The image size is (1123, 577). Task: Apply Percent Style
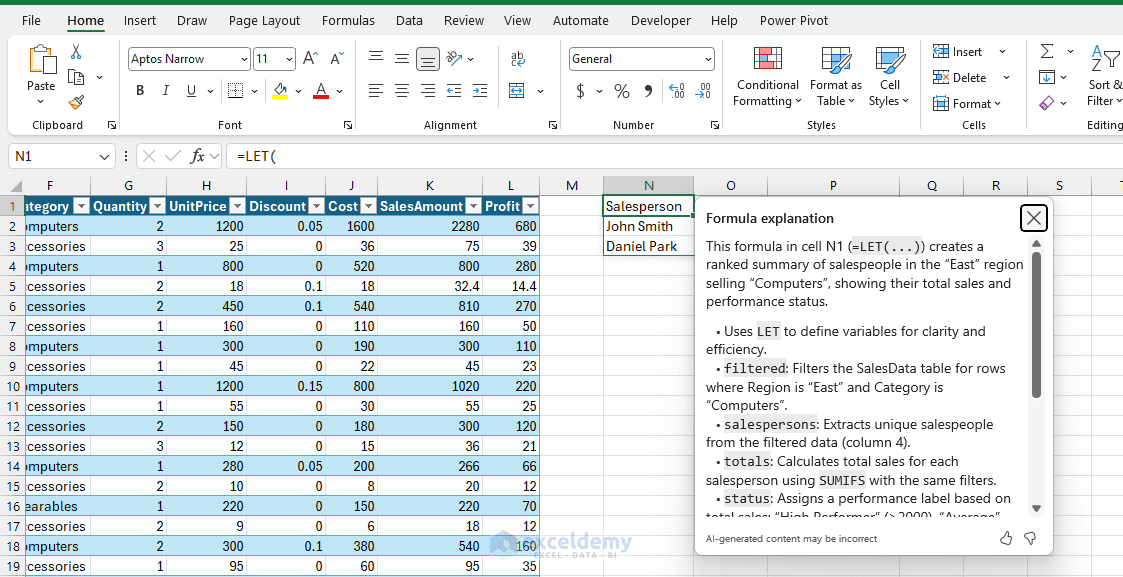click(622, 91)
